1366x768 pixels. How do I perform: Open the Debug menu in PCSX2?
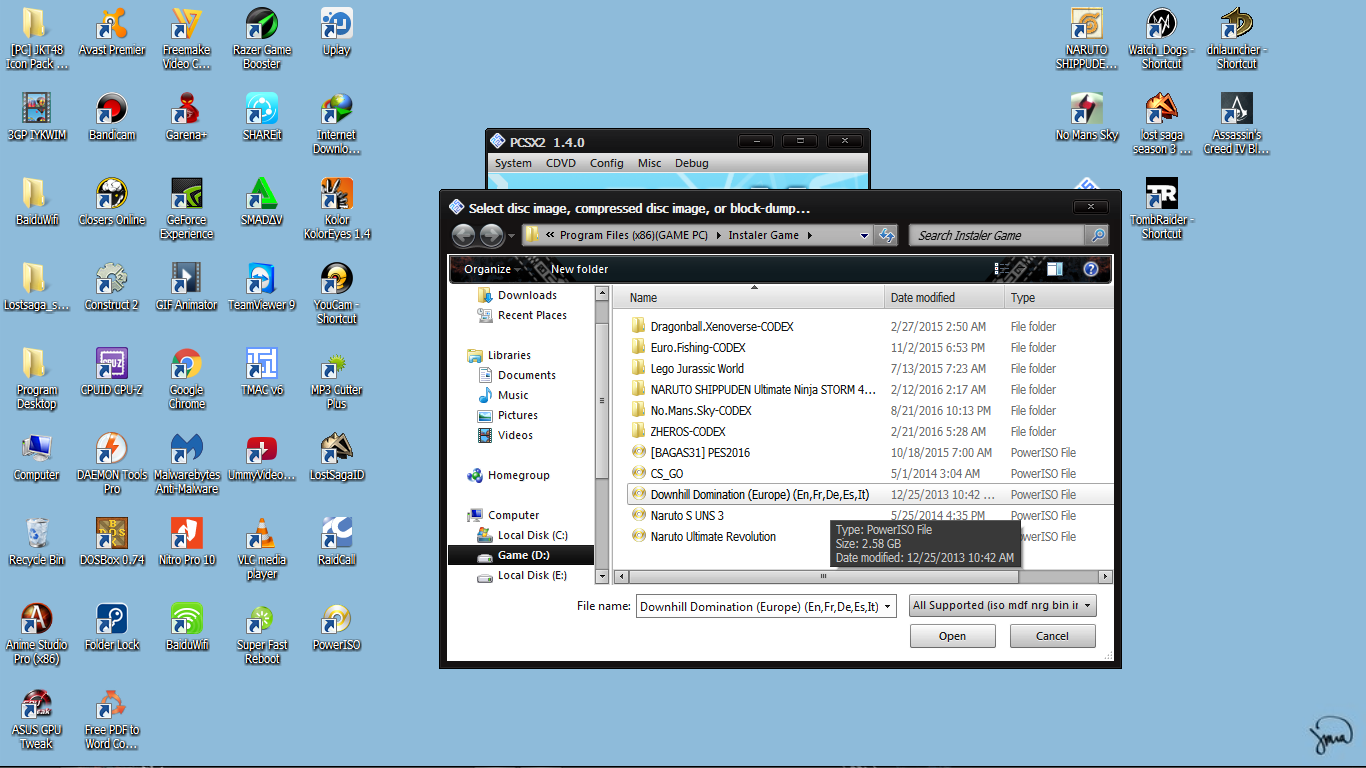(x=692, y=163)
